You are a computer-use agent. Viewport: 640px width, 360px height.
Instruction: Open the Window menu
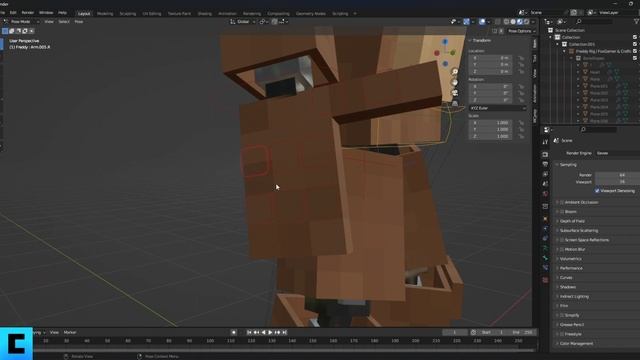(46, 13)
